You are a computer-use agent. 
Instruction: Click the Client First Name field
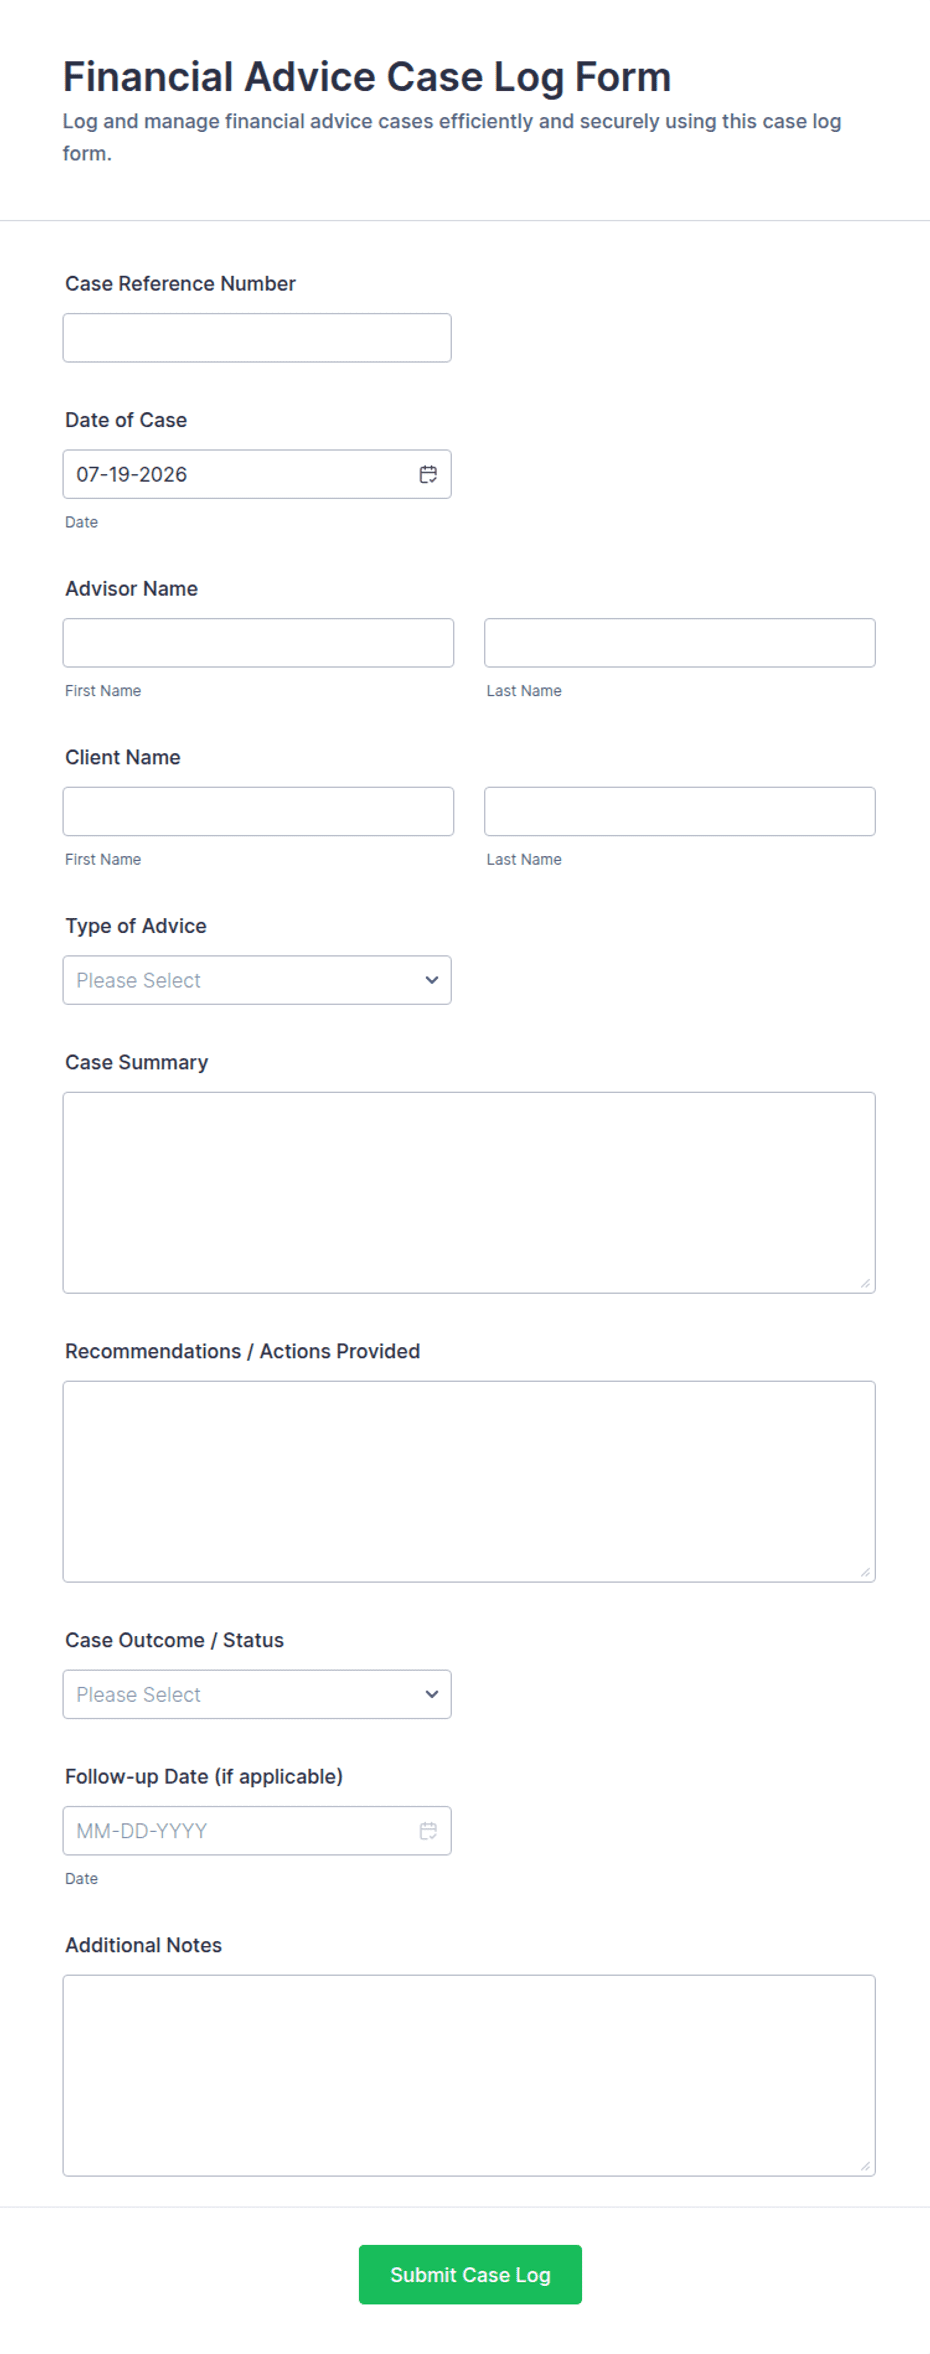coord(258,811)
